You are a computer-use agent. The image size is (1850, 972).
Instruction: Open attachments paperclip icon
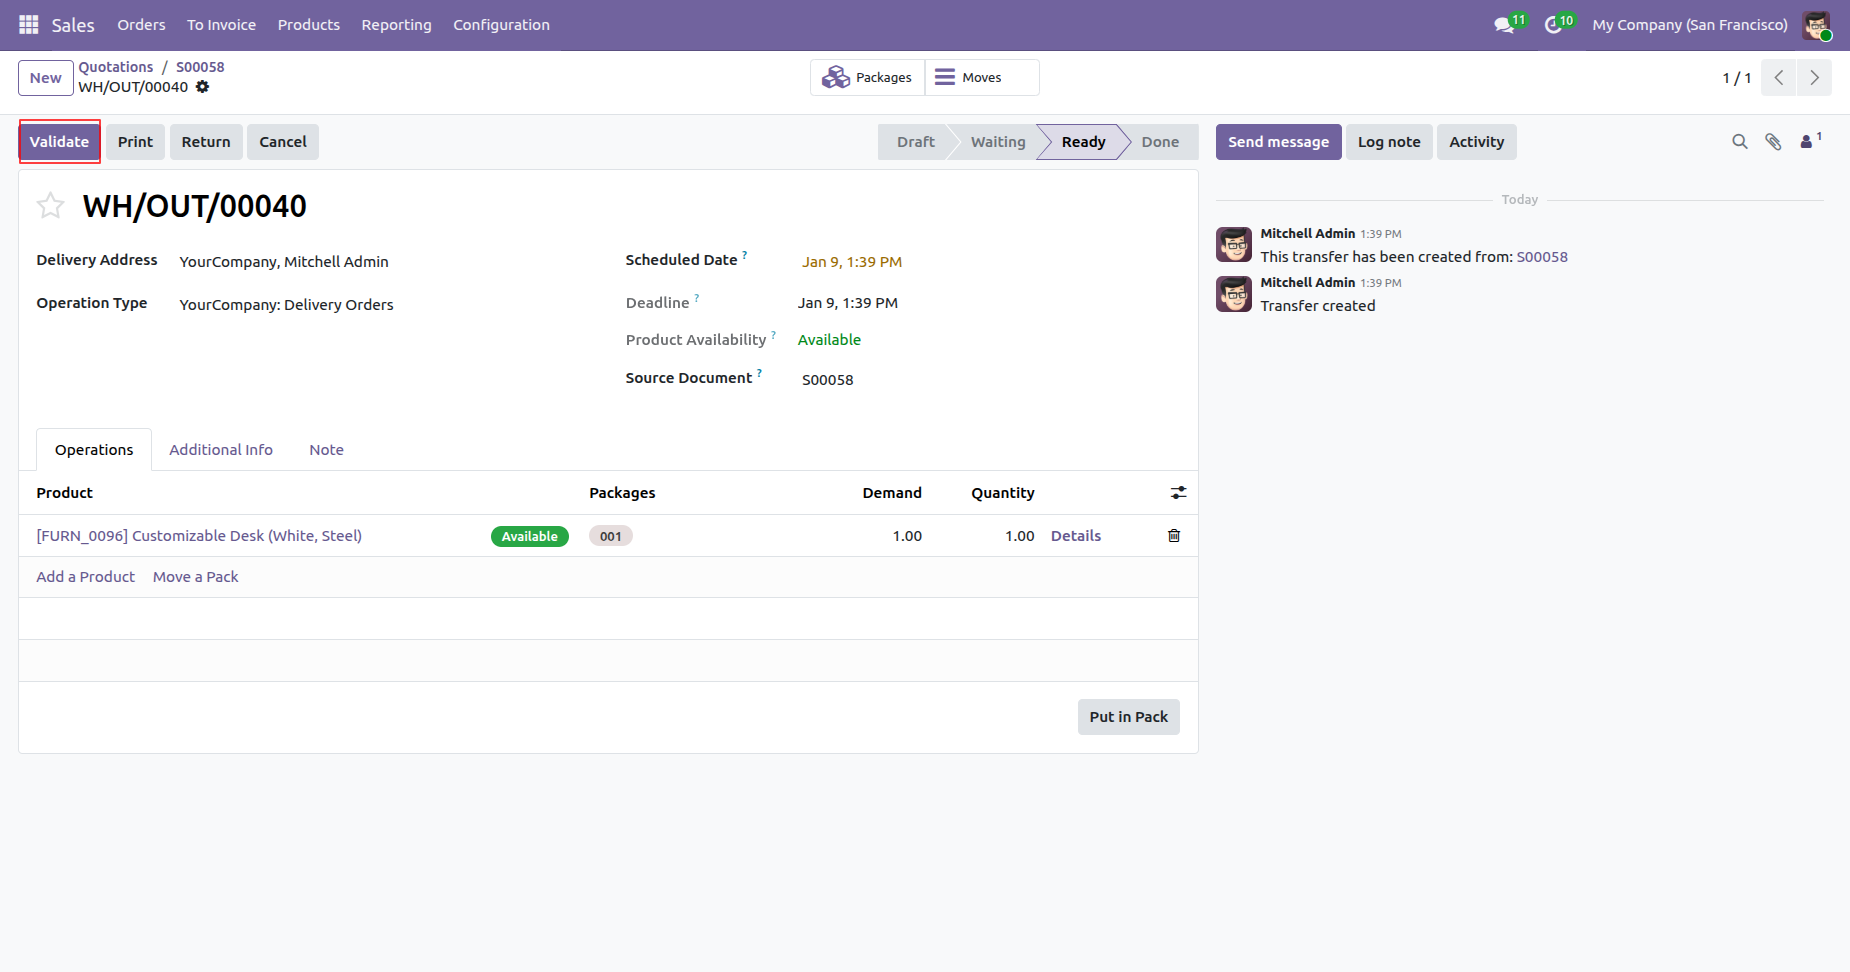tap(1773, 142)
